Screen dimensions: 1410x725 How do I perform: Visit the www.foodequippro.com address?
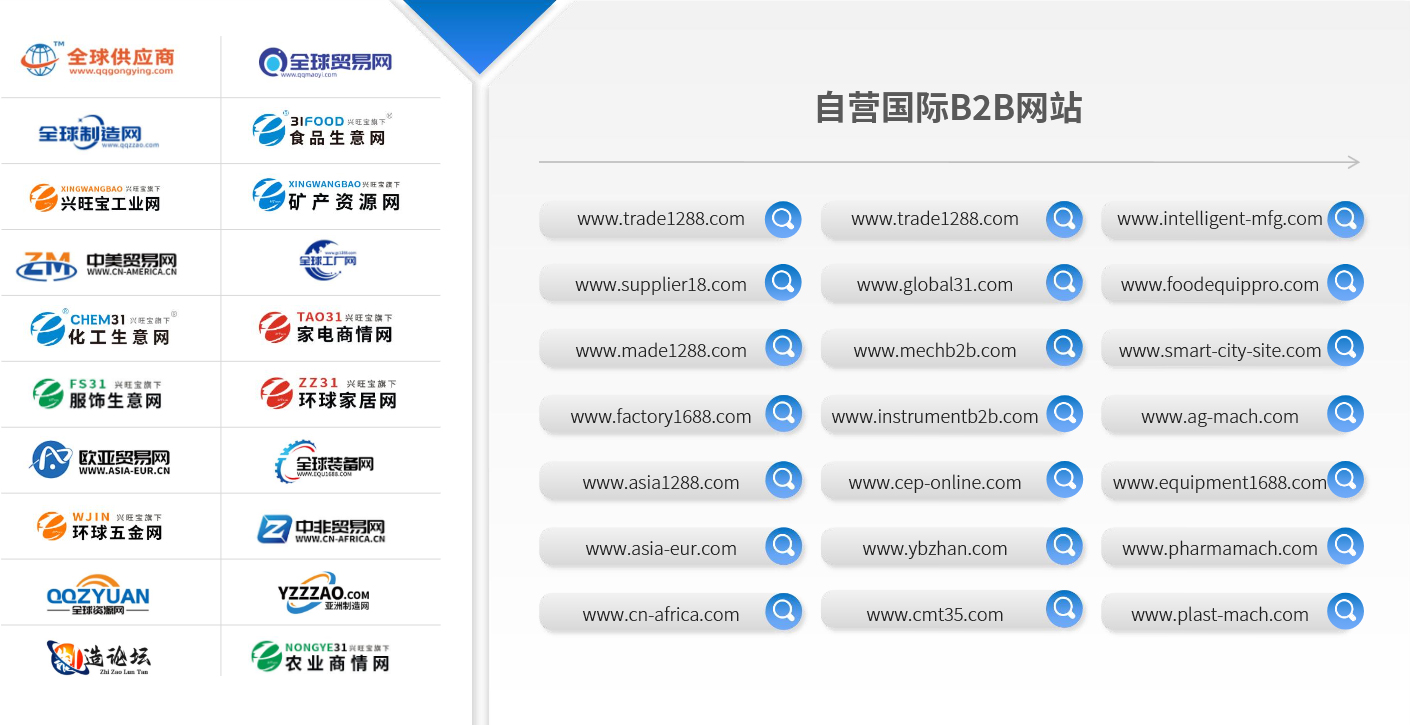[x=1220, y=284]
